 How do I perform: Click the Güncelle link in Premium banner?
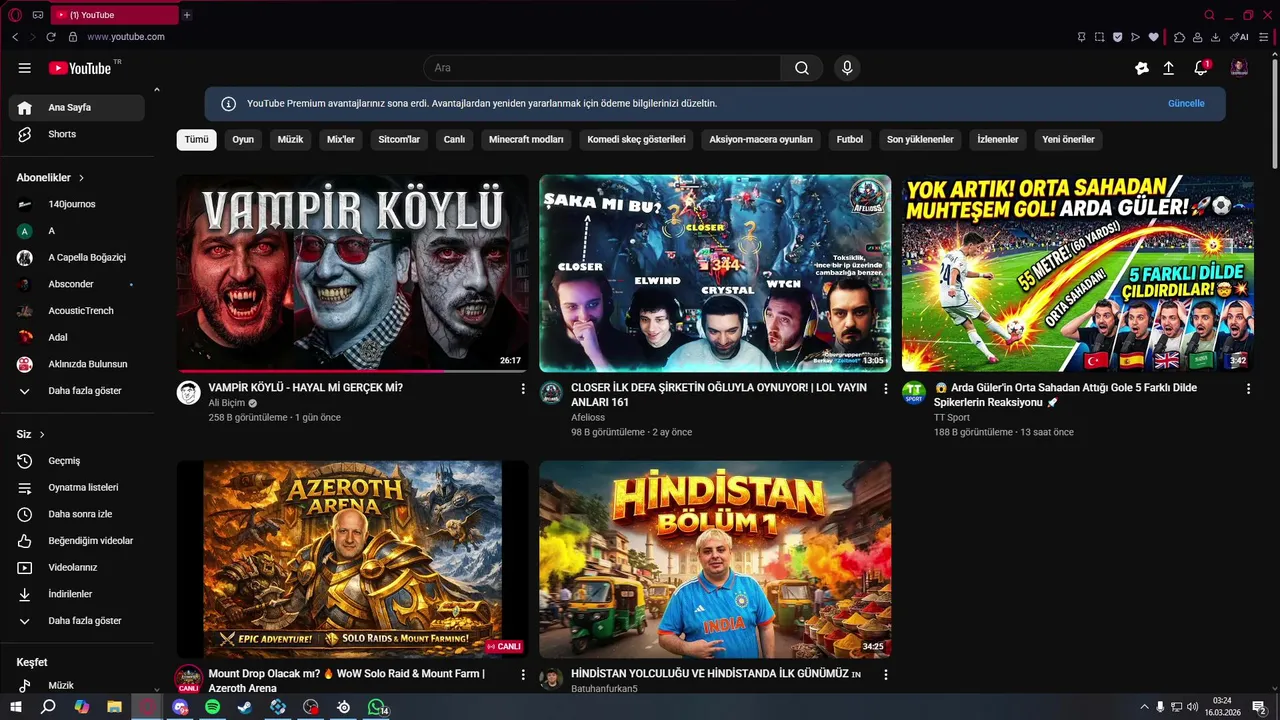tap(1186, 104)
